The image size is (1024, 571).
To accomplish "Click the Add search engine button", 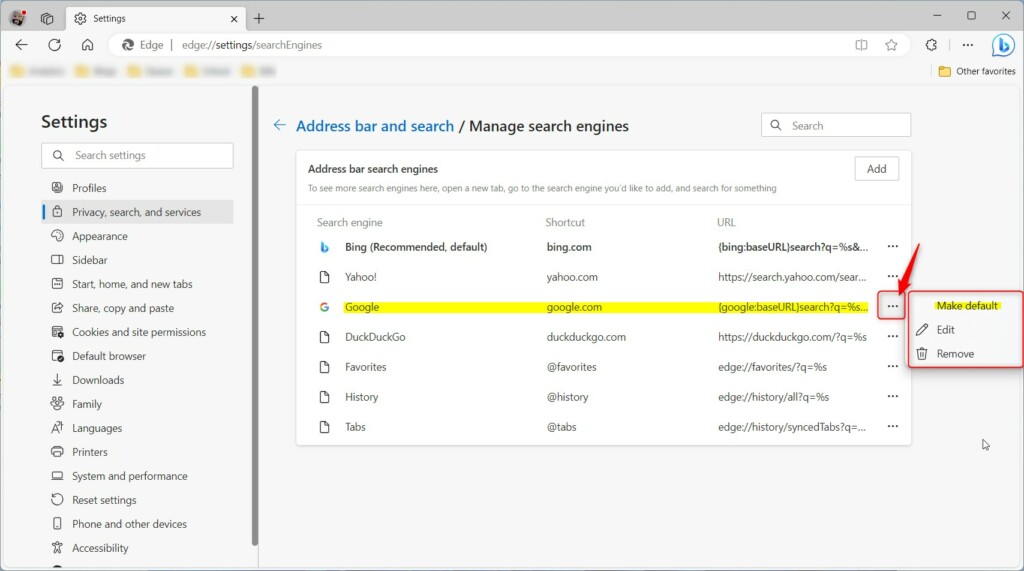I will [x=876, y=169].
